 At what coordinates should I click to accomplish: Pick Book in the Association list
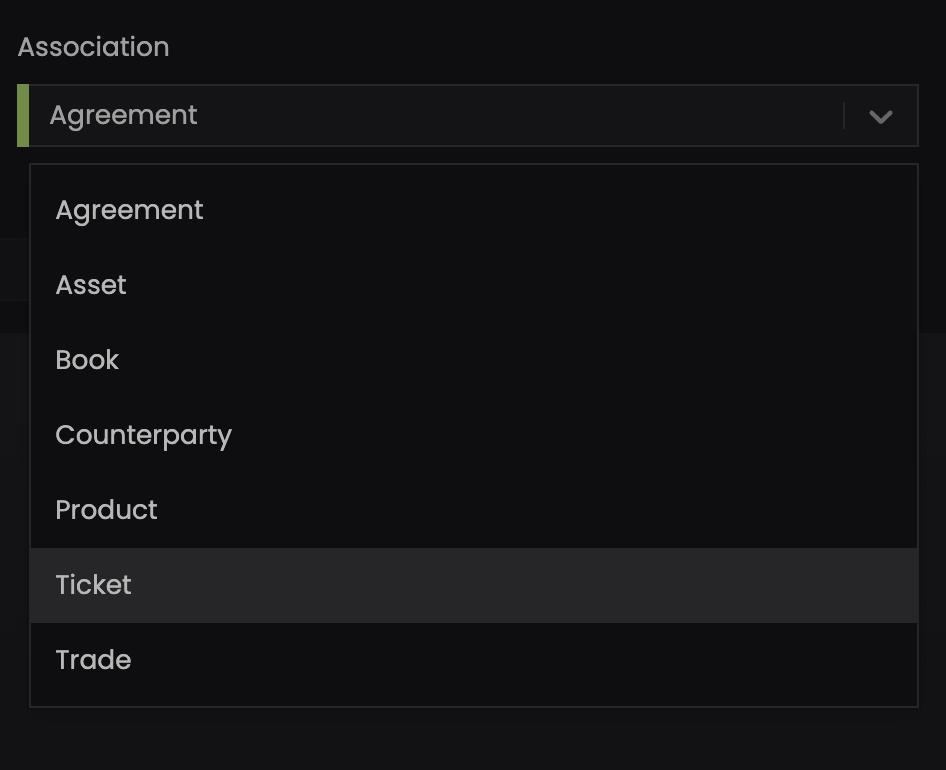[88, 360]
